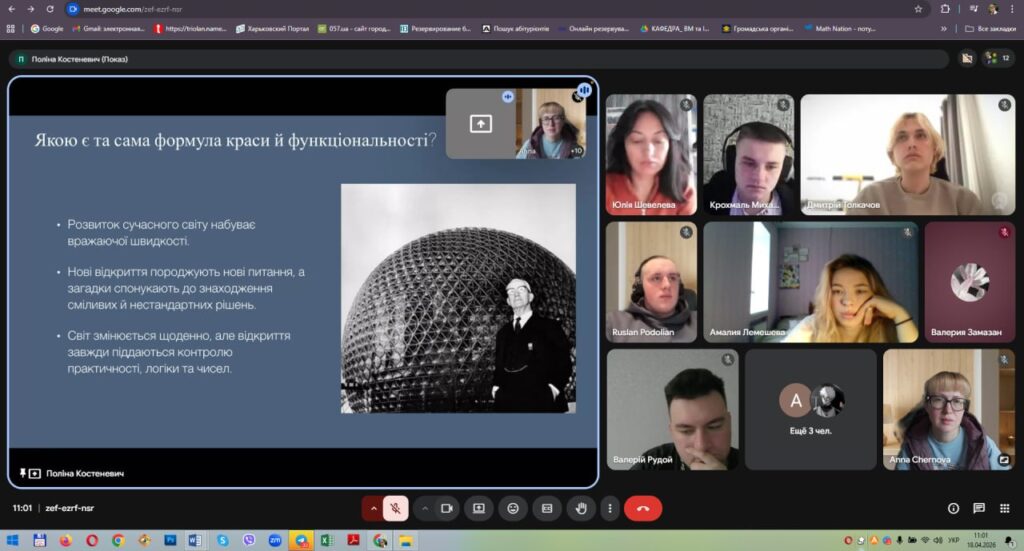The image size is (1024, 551).
Task: Open the meeting details info icon
Action: coord(953,508)
